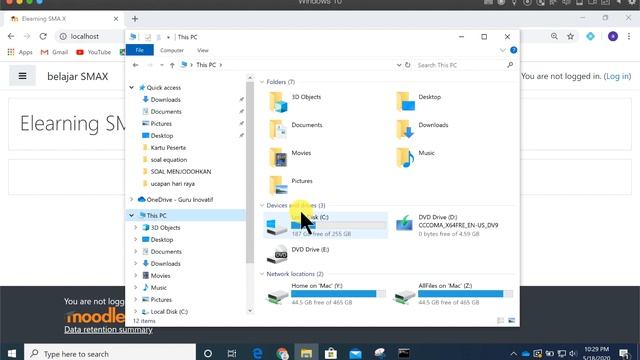Open Data retention summary link

point(108,330)
